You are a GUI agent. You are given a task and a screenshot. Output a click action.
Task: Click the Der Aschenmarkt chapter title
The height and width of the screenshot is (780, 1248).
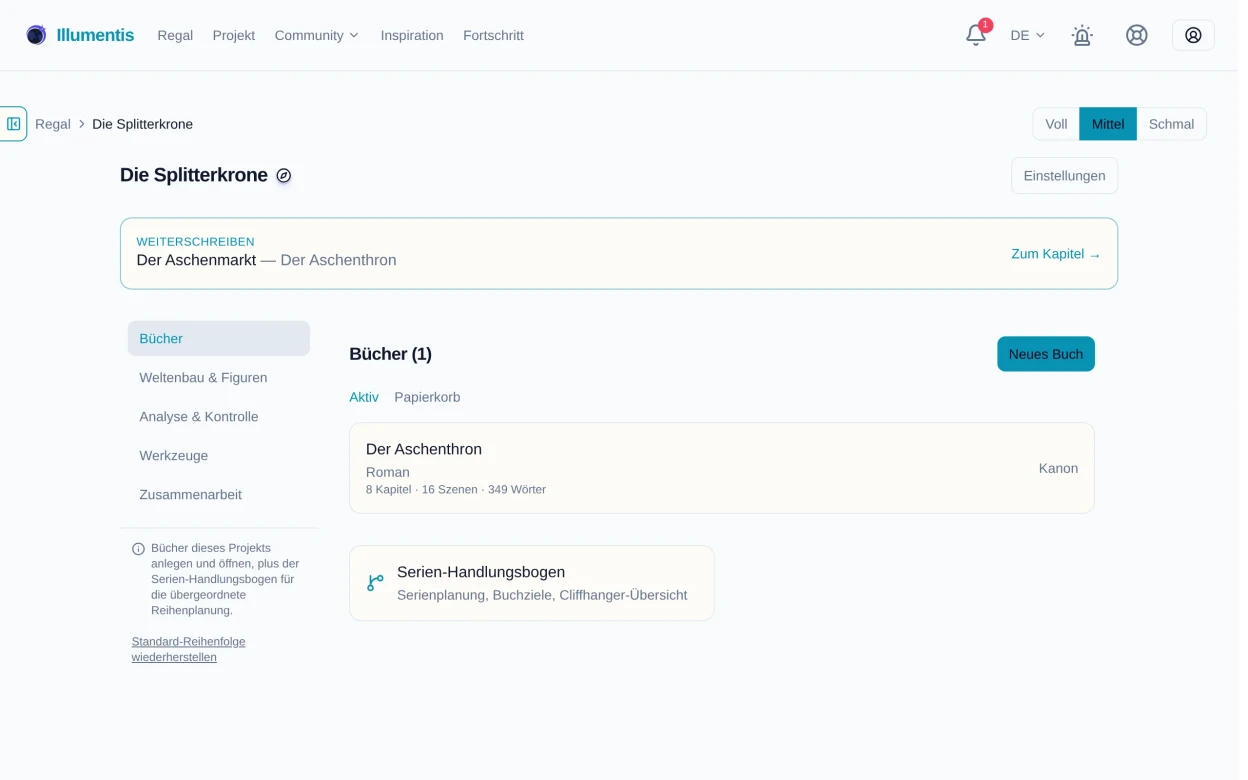196,260
